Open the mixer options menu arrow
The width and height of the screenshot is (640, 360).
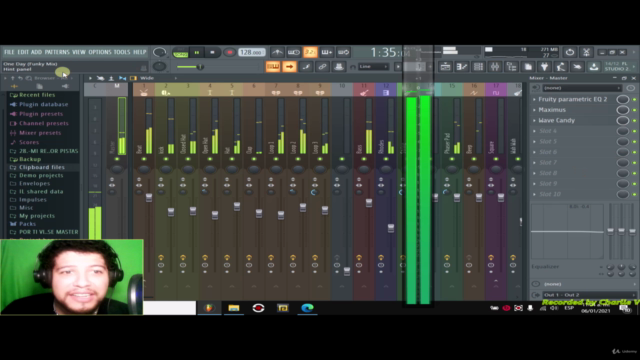click(90, 78)
